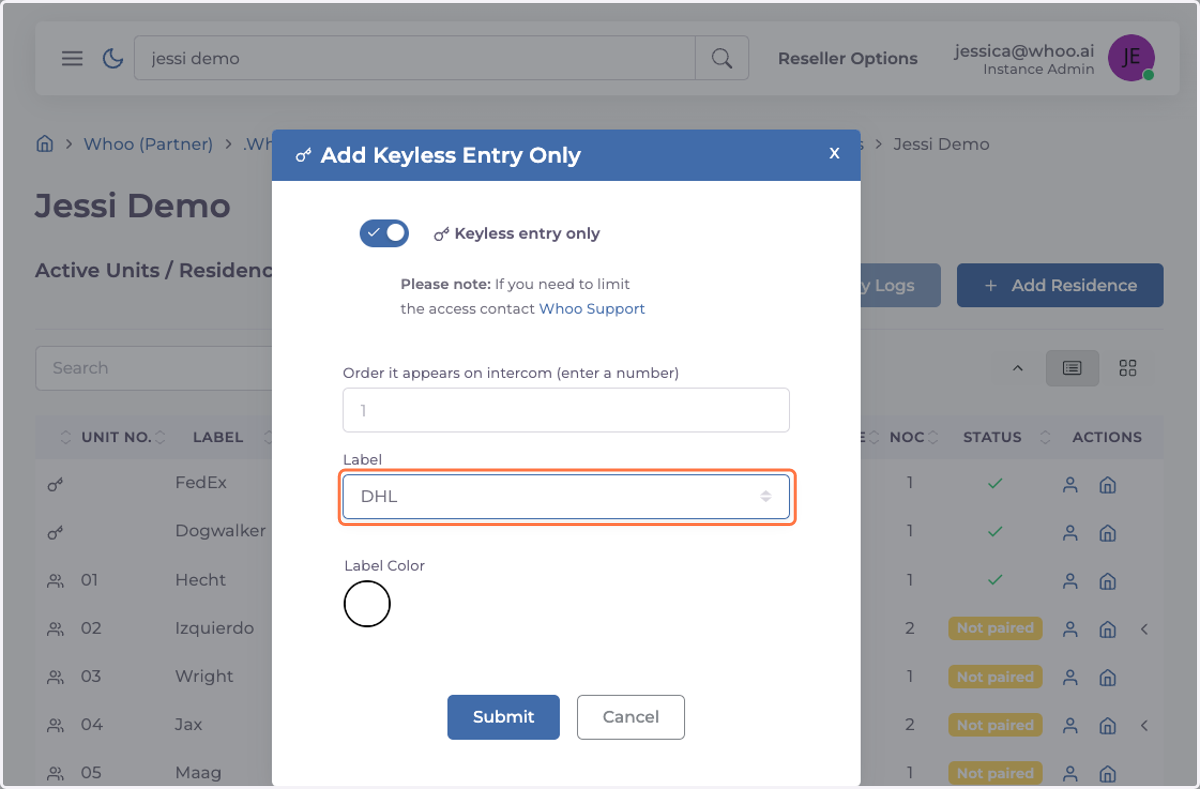The image size is (1200, 789).
Task: Open residence icon for Dogwalker row
Action: click(x=1107, y=533)
